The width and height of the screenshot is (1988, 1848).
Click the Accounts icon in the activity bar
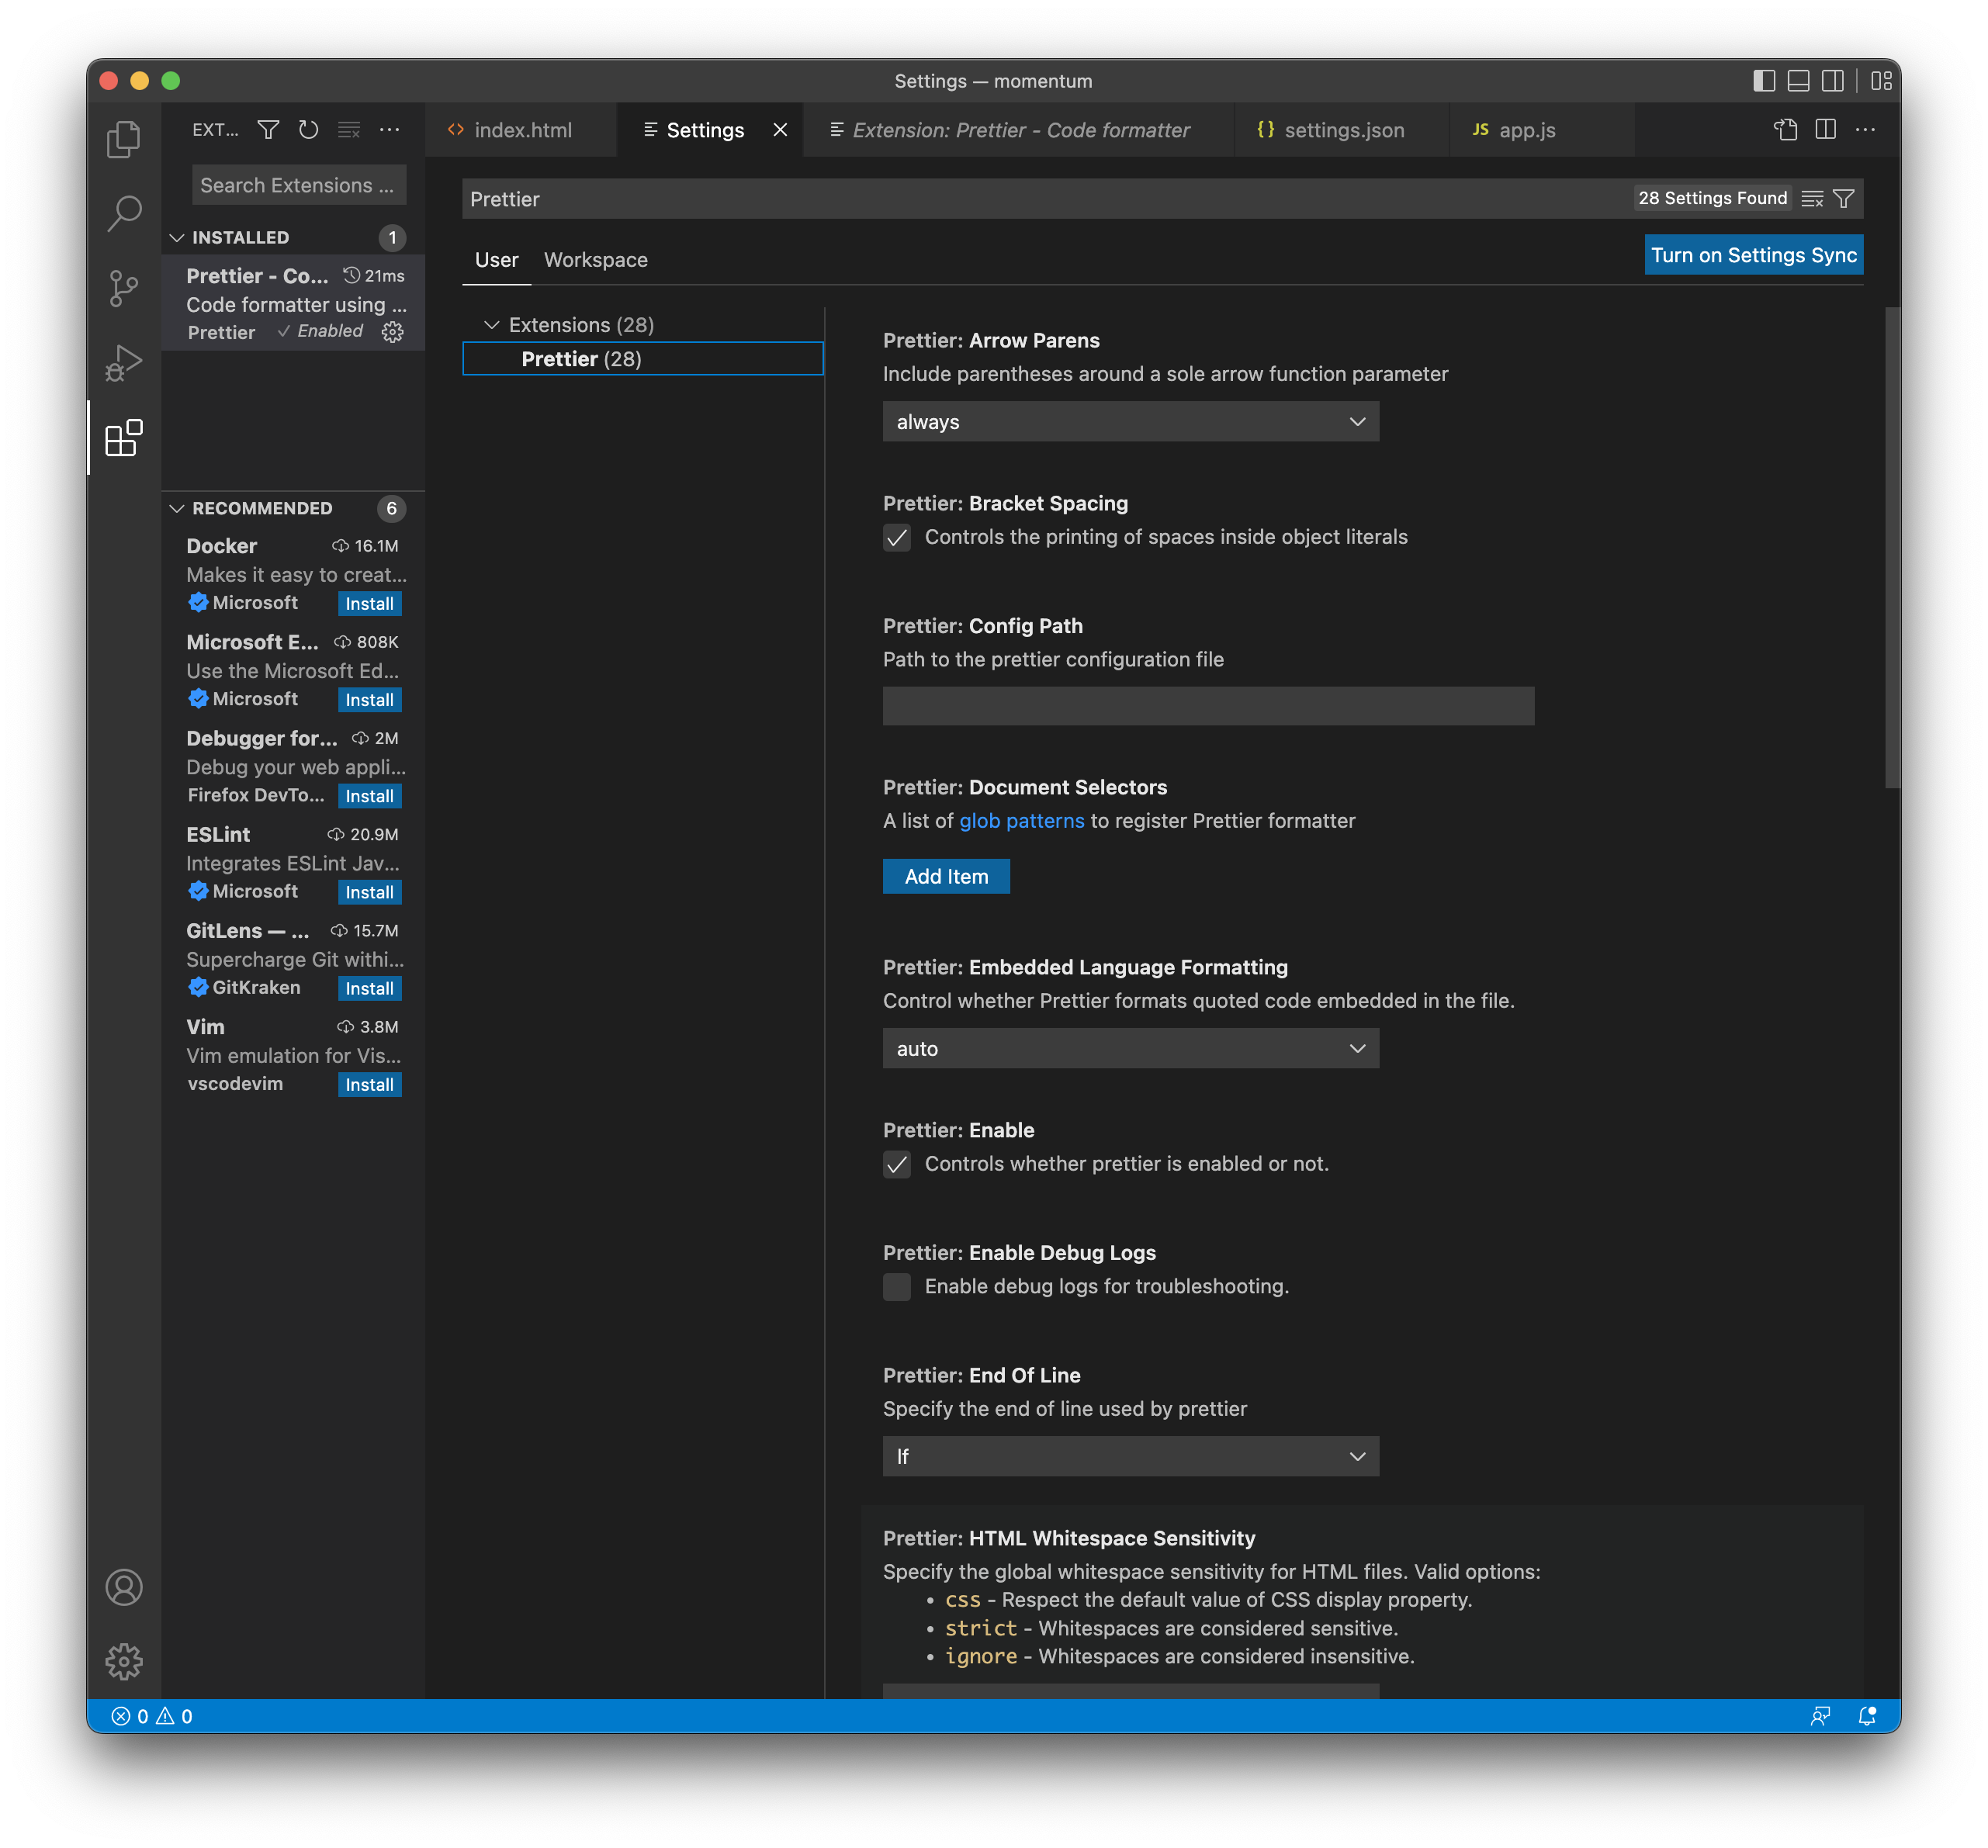click(124, 1587)
